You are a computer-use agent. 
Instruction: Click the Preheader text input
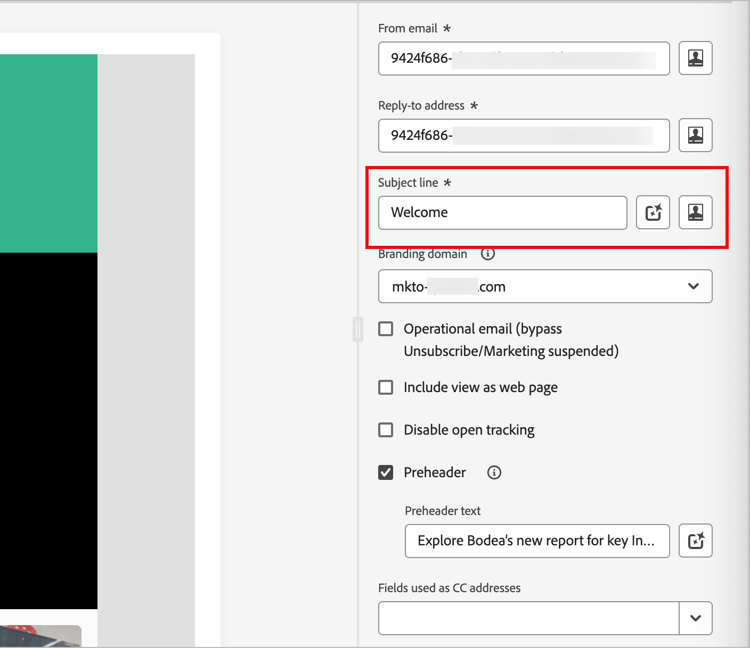coord(537,541)
